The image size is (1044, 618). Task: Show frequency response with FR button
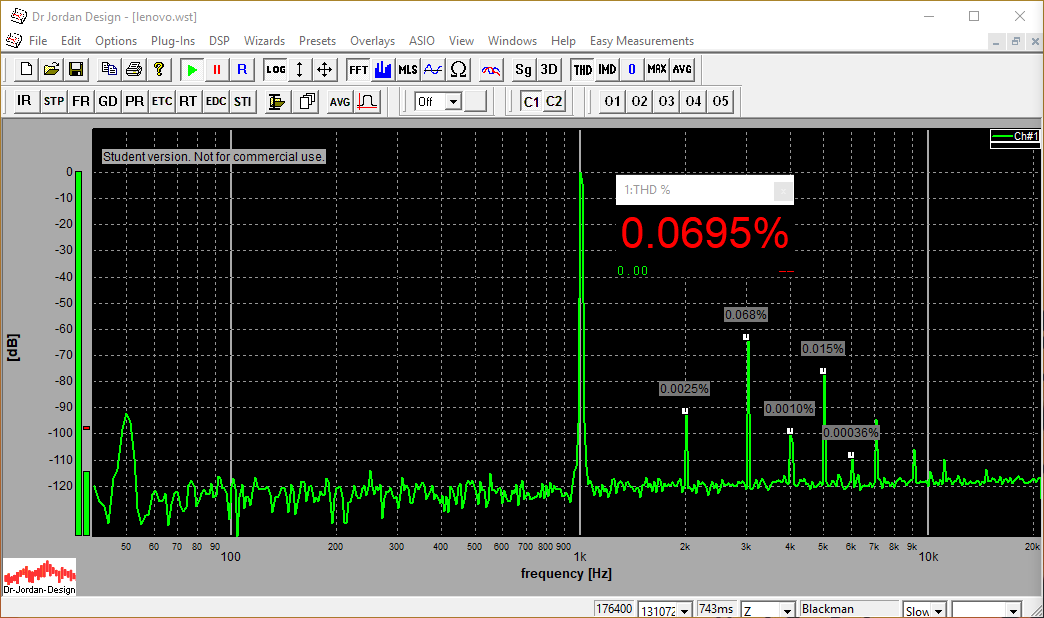(81, 101)
